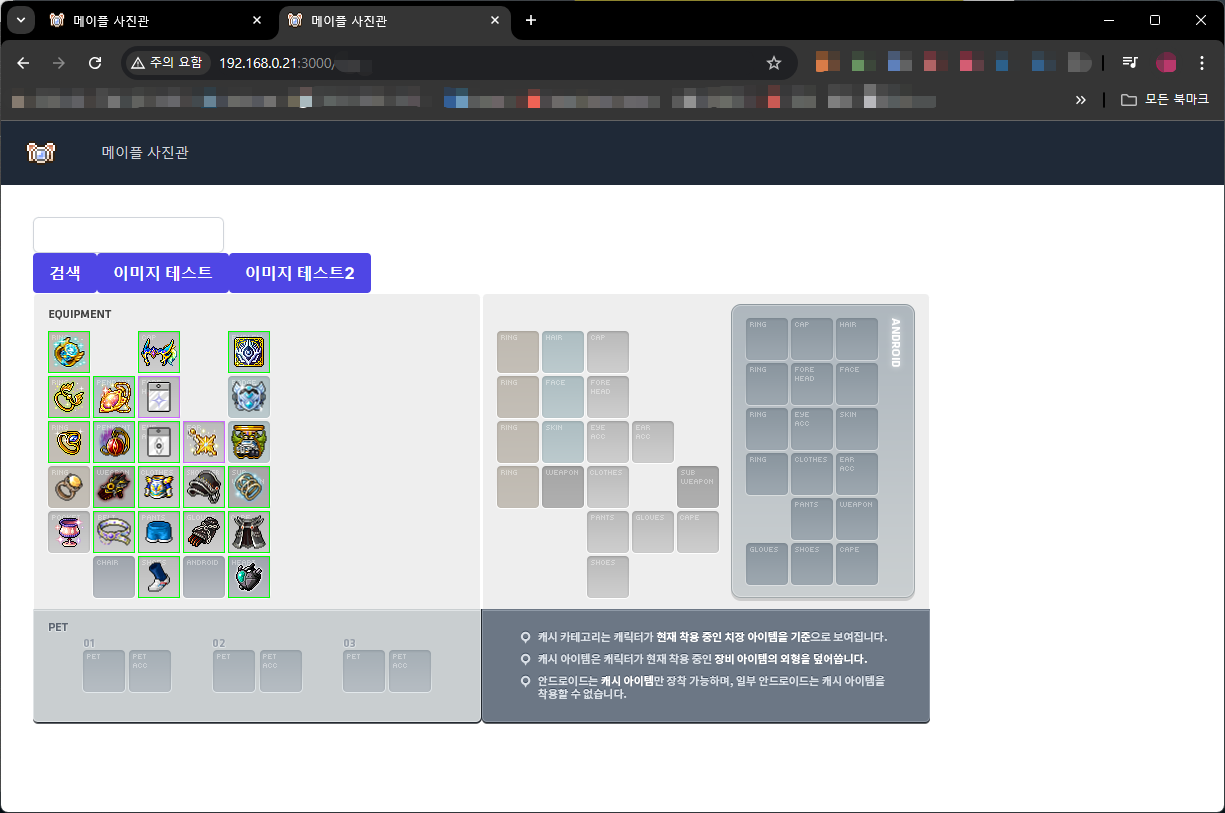
Task: Click the 주의 요함 security warning chip
Action: (x=166, y=63)
